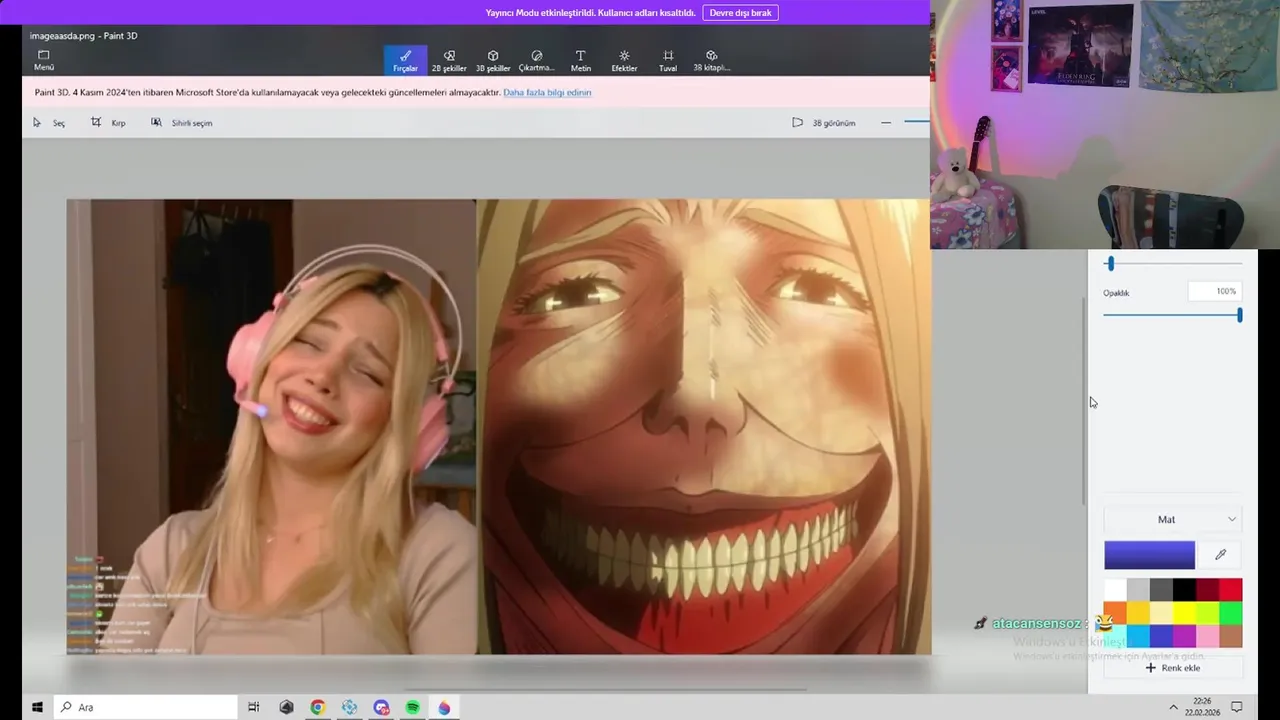Select the pink color swatch

(x=1207, y=636)
